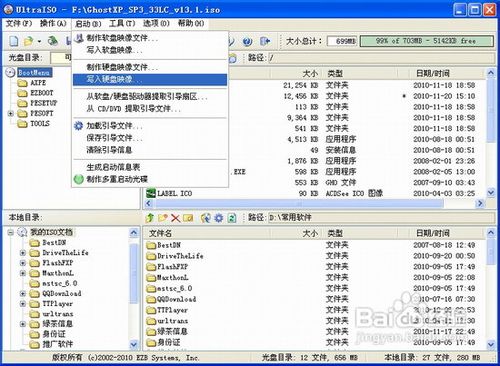Expand the TTPlayer folder node

pyautogui.click(x=23, y=304)
